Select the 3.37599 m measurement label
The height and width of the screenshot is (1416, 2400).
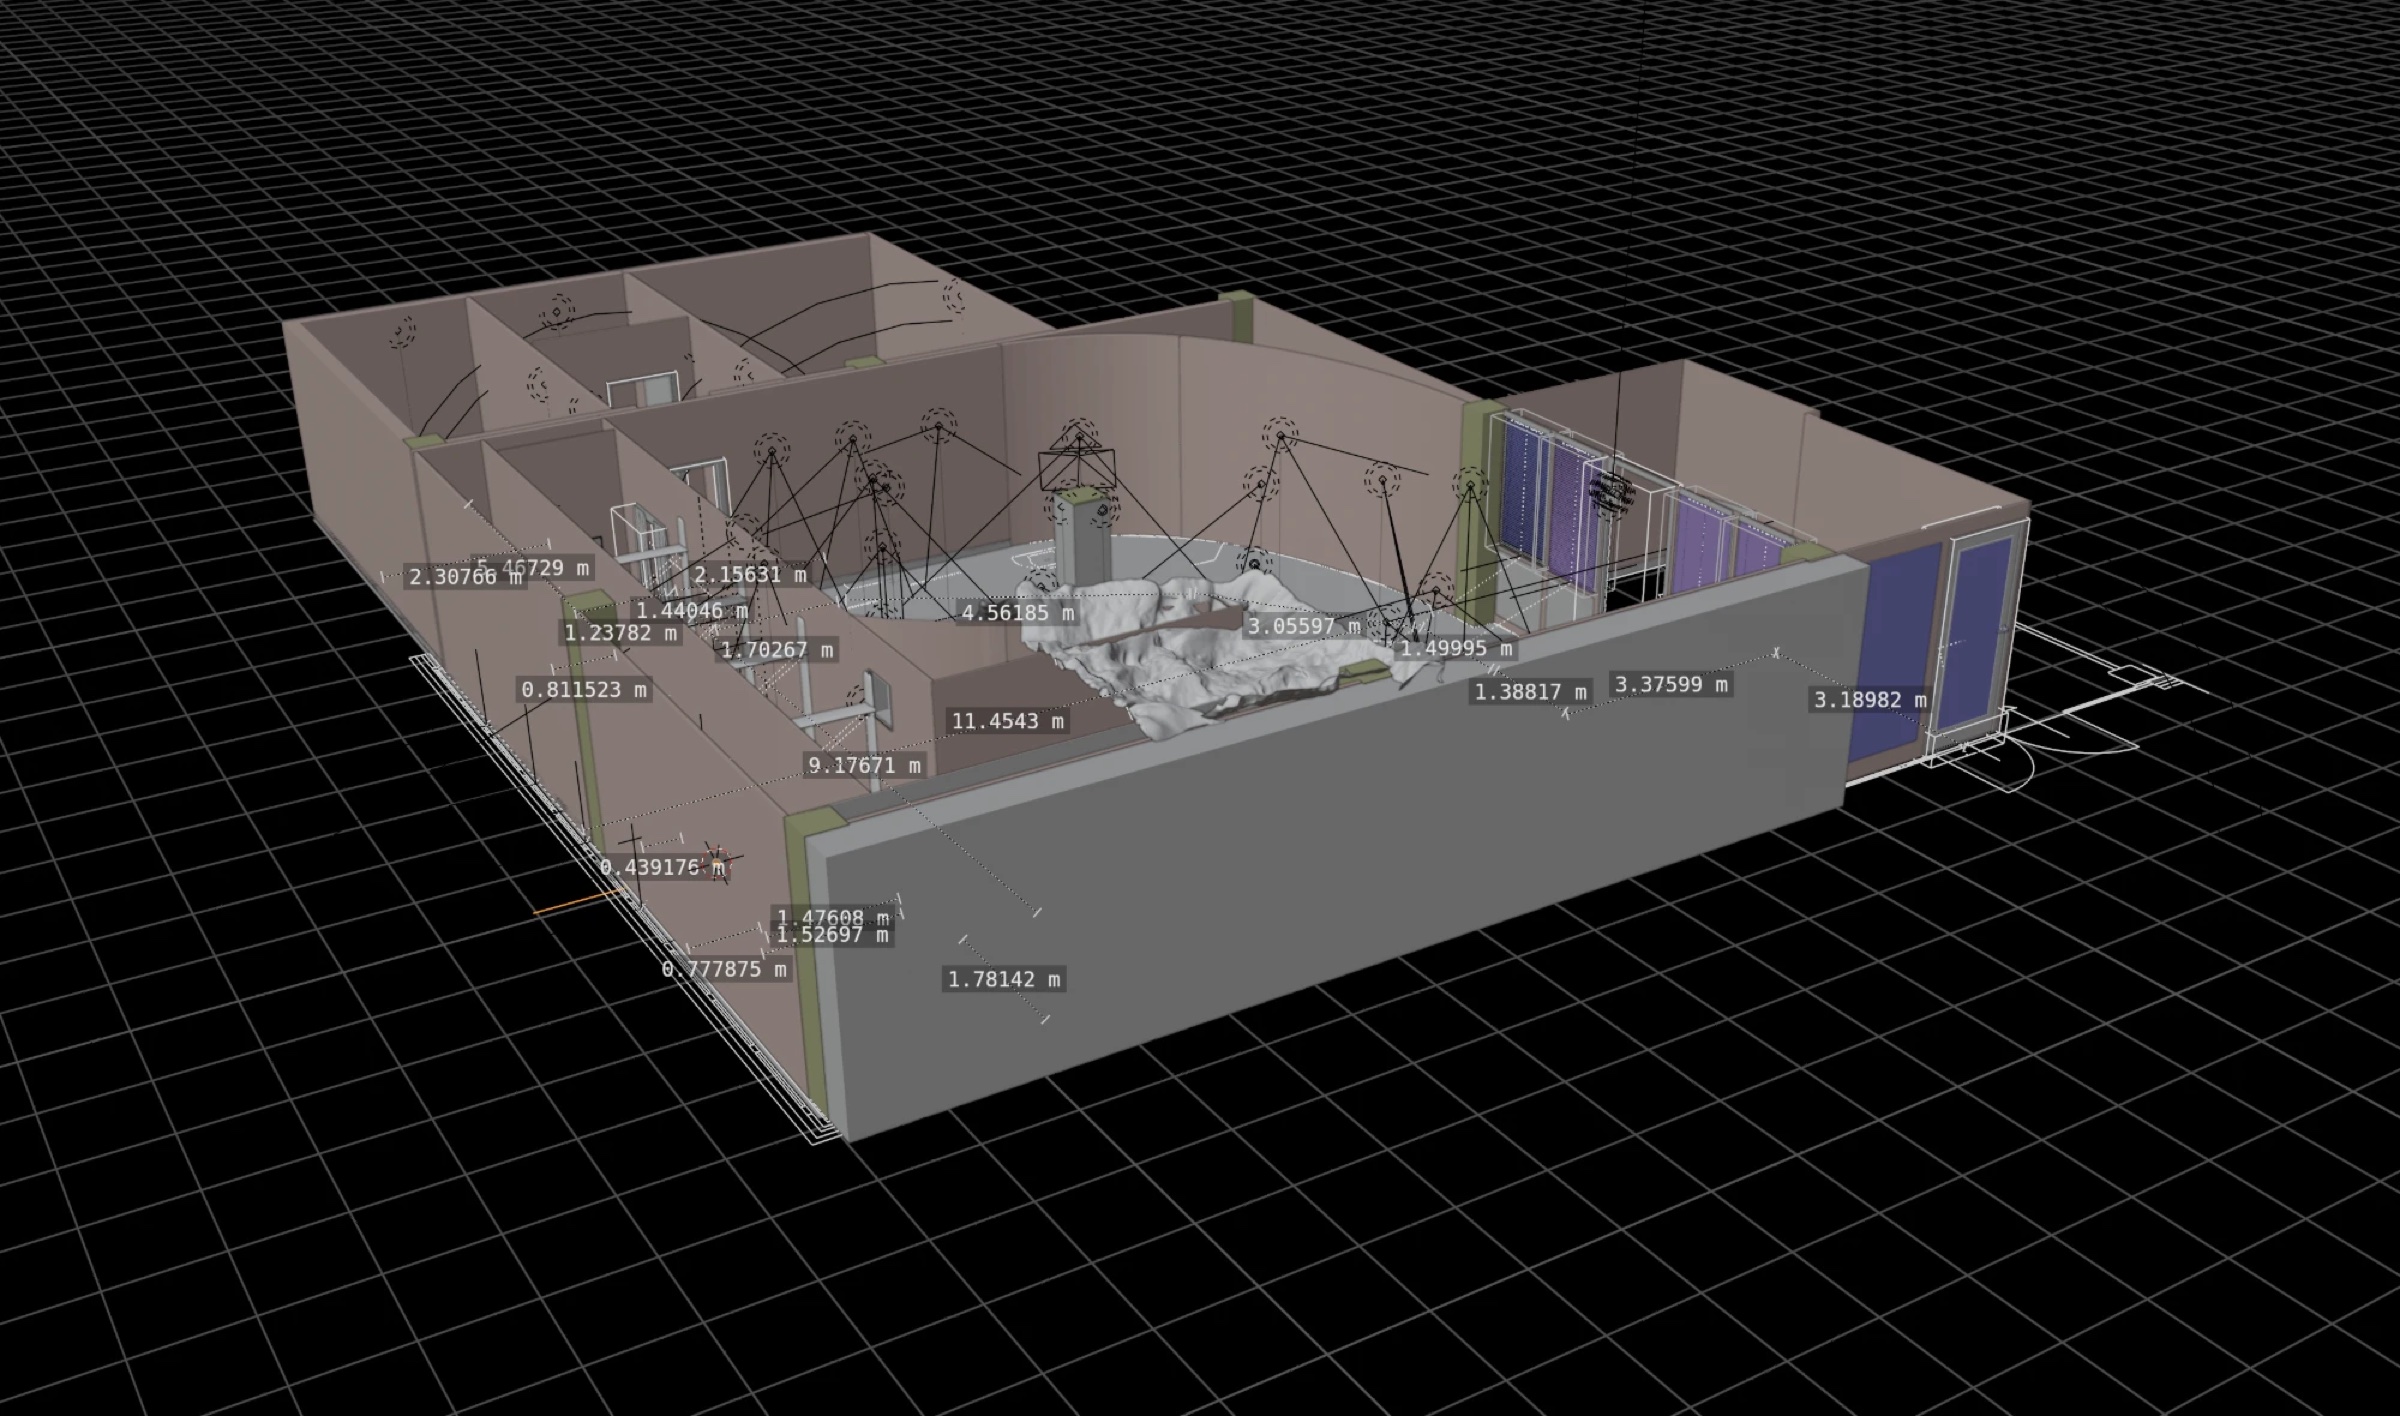(x=1672, y=685)
